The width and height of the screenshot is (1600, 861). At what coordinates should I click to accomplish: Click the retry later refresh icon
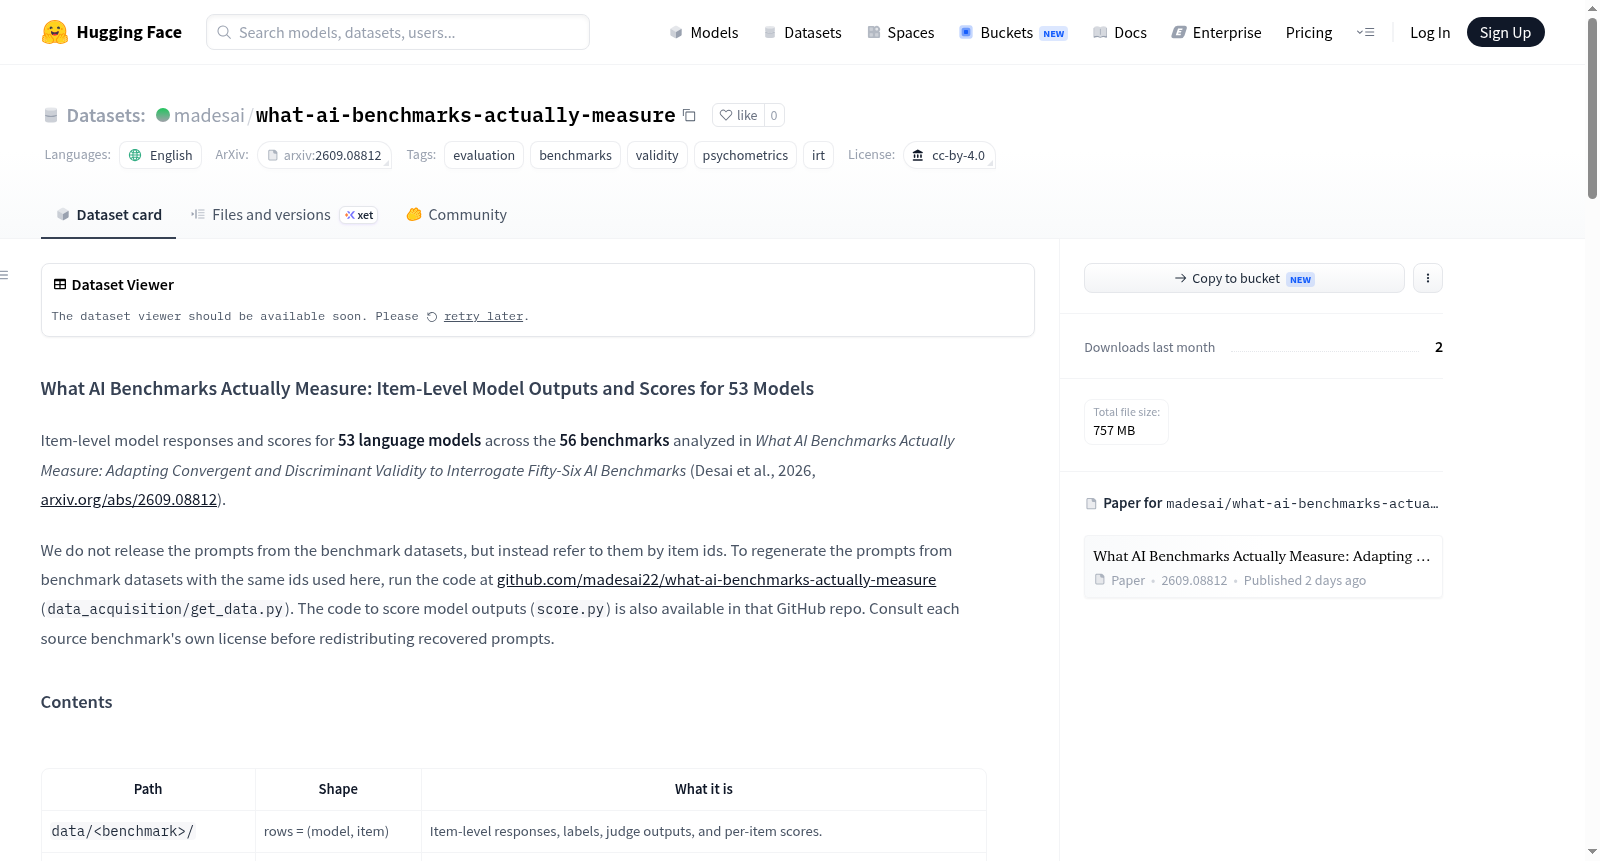[x=432, y=317]
